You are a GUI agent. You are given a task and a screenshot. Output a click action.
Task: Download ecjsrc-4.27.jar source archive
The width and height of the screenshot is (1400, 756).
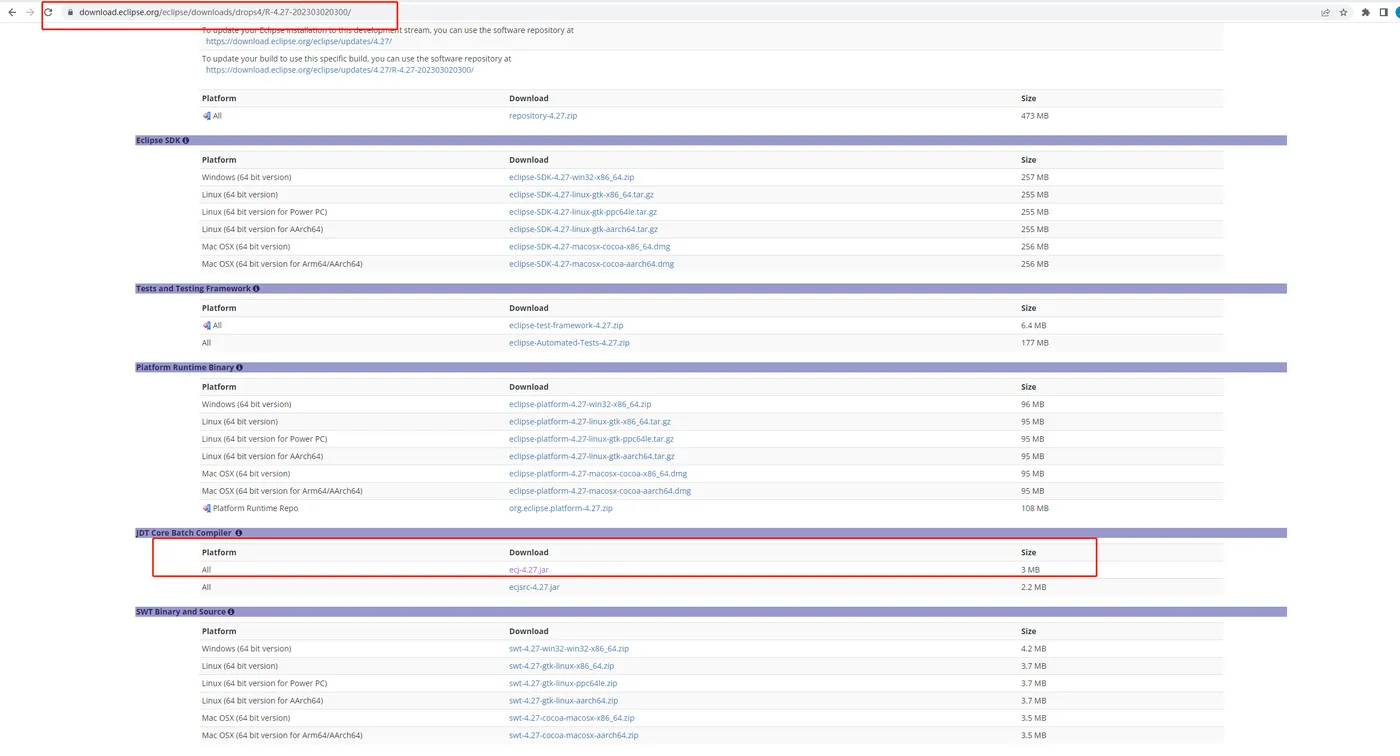pyautogui.click(x=534, y=588)
